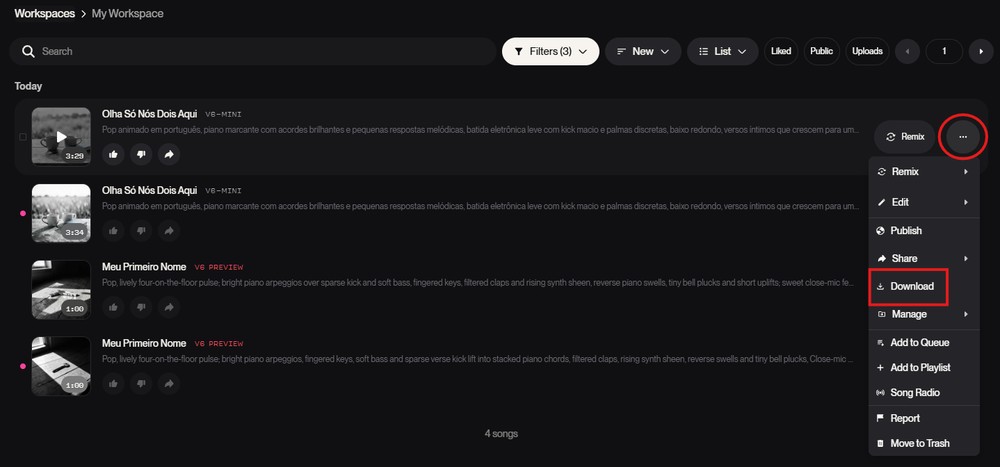The width and height of the screenshot is (1000, 467).
Task: Like the first Olha Só Nós Dois Aqui song
Action: (x=113, y=154)
